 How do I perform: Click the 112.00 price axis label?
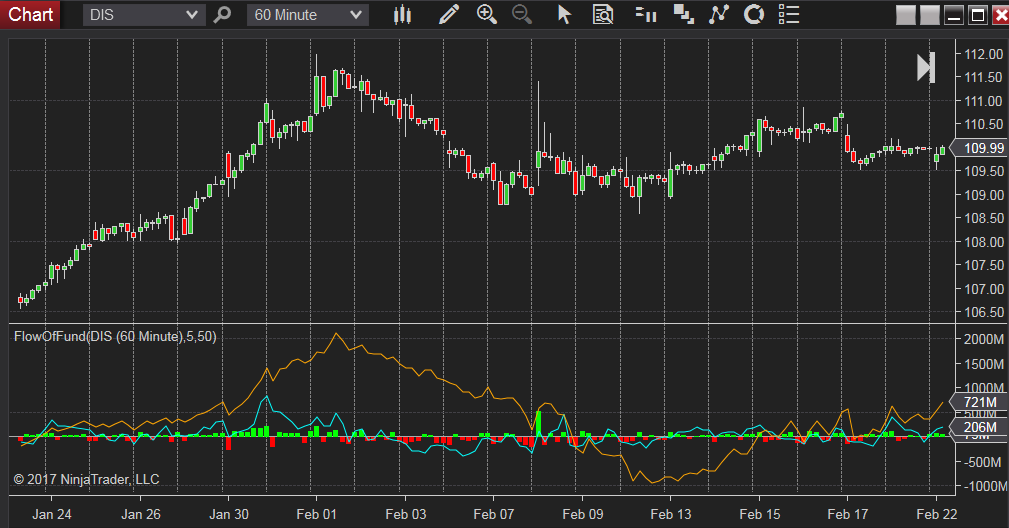tap(983, 54)
